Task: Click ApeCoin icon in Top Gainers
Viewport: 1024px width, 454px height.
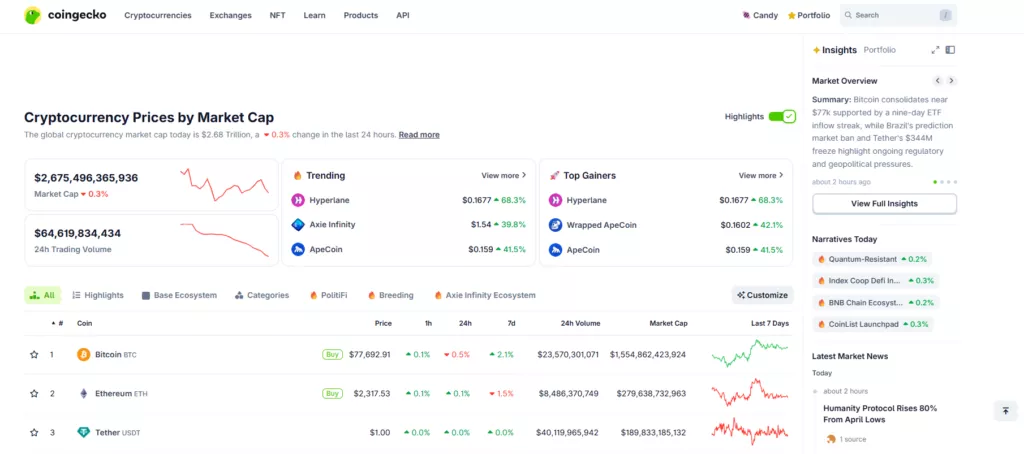Action: pos(556,250)
